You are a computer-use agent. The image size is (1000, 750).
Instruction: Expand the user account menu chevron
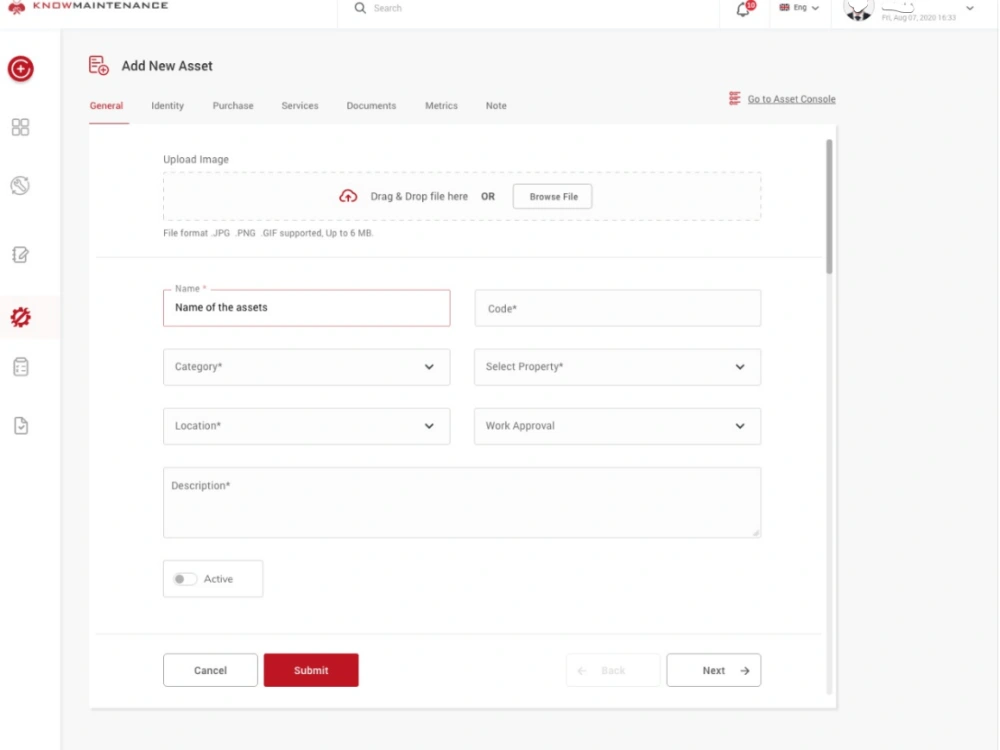(x=970, y=8)
